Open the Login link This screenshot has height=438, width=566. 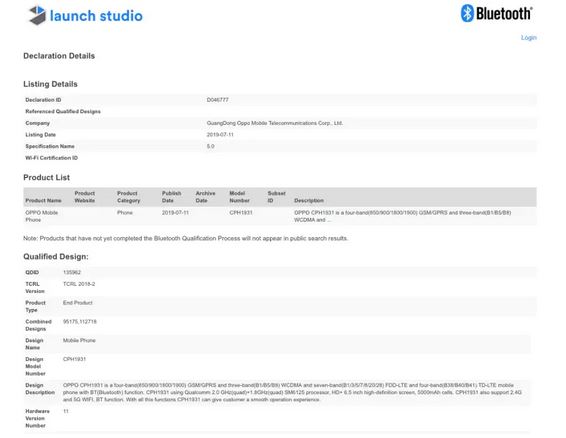coord(528,38)
